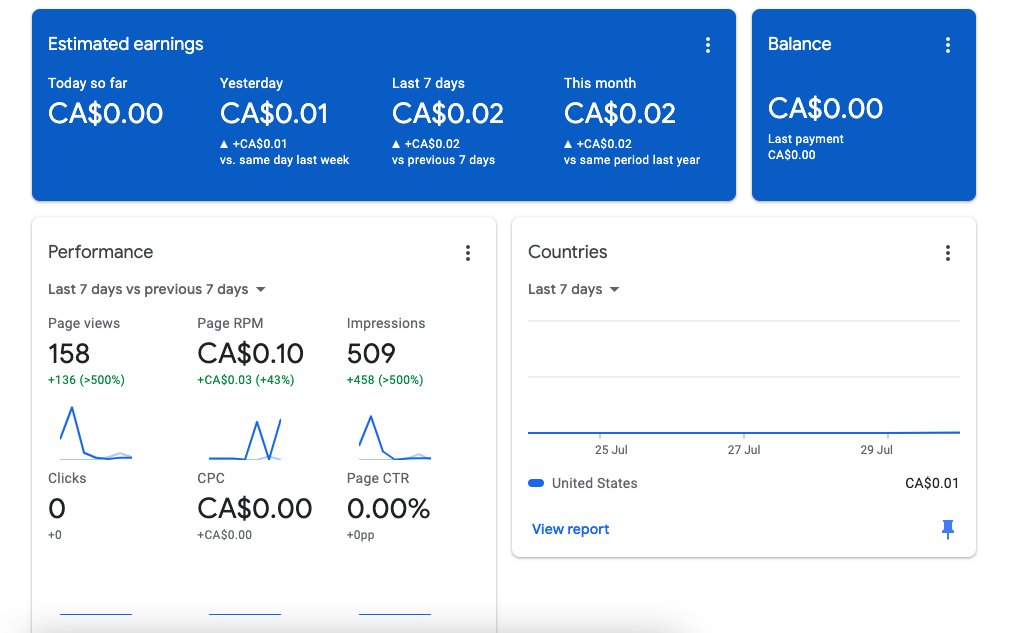
Task: Click the Page RPM metric label
Action: [x=230, y=323]
